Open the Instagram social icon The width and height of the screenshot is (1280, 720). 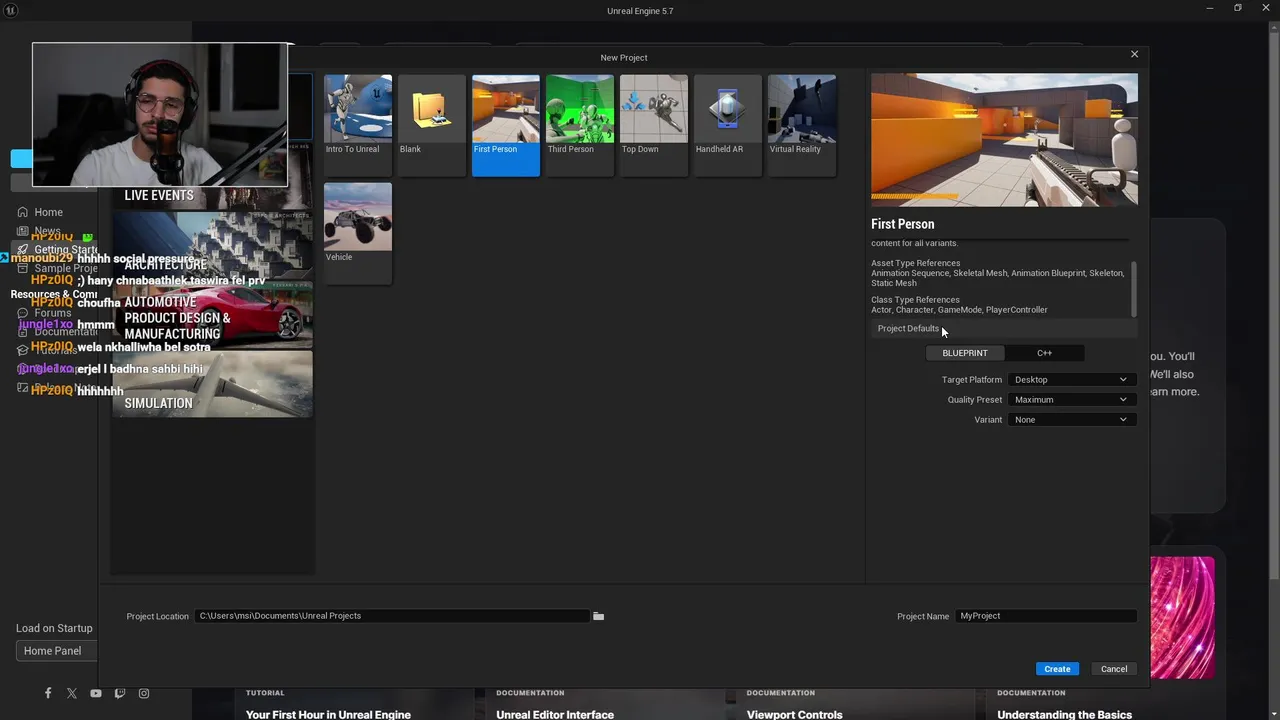pos(144,693)
